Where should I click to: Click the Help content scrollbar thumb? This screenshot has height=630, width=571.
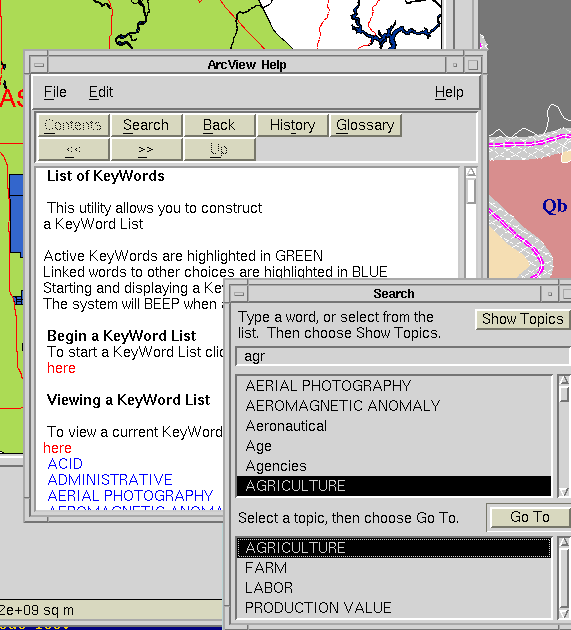pos(471,191)
